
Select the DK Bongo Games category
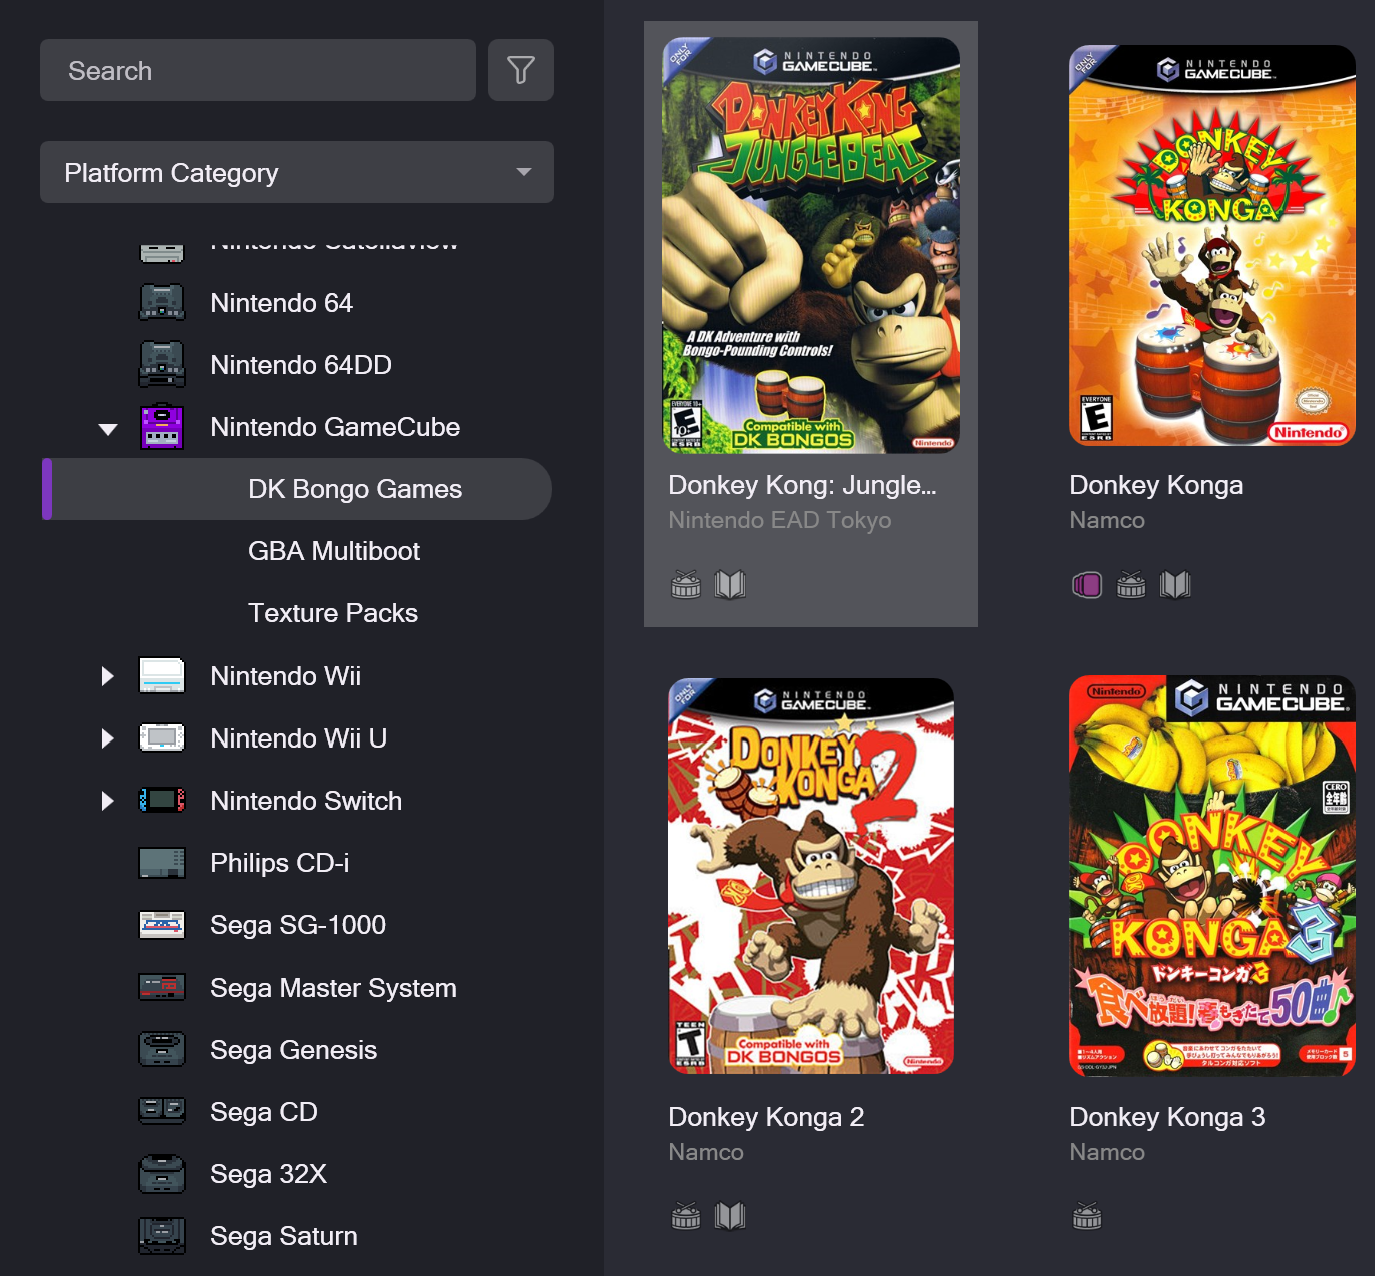(x=297, y=489)
